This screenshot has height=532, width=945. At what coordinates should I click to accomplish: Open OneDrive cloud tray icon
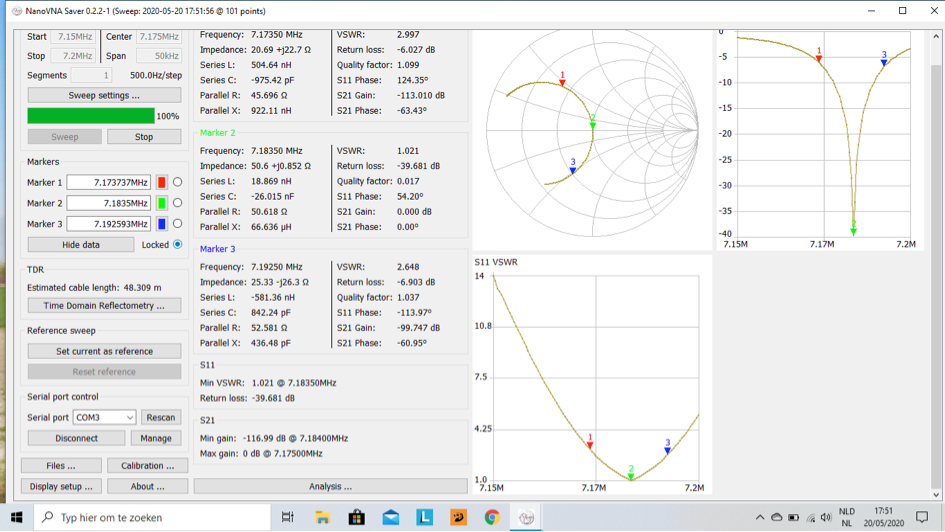tap(777, 518)
